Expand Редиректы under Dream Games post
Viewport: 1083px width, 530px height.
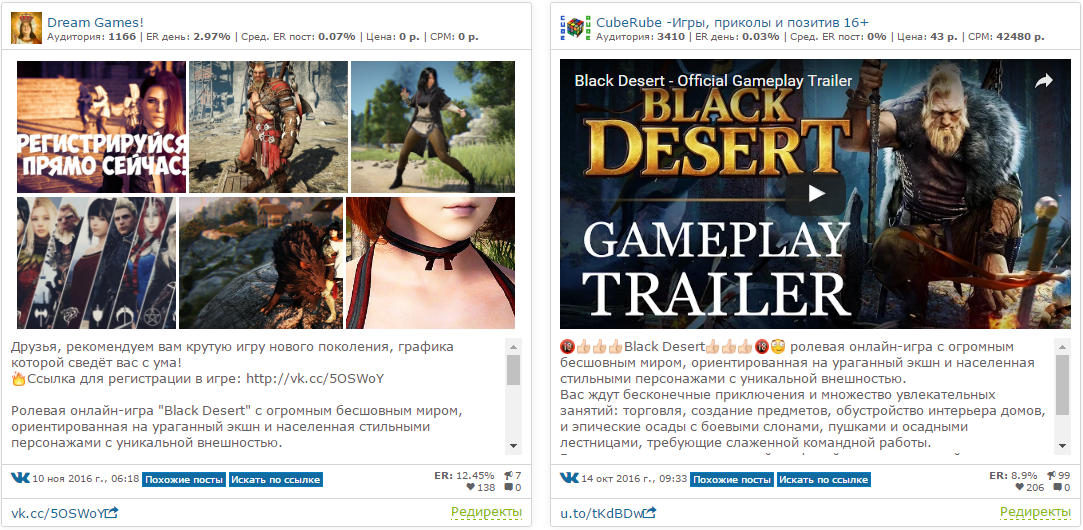point(486,512)
